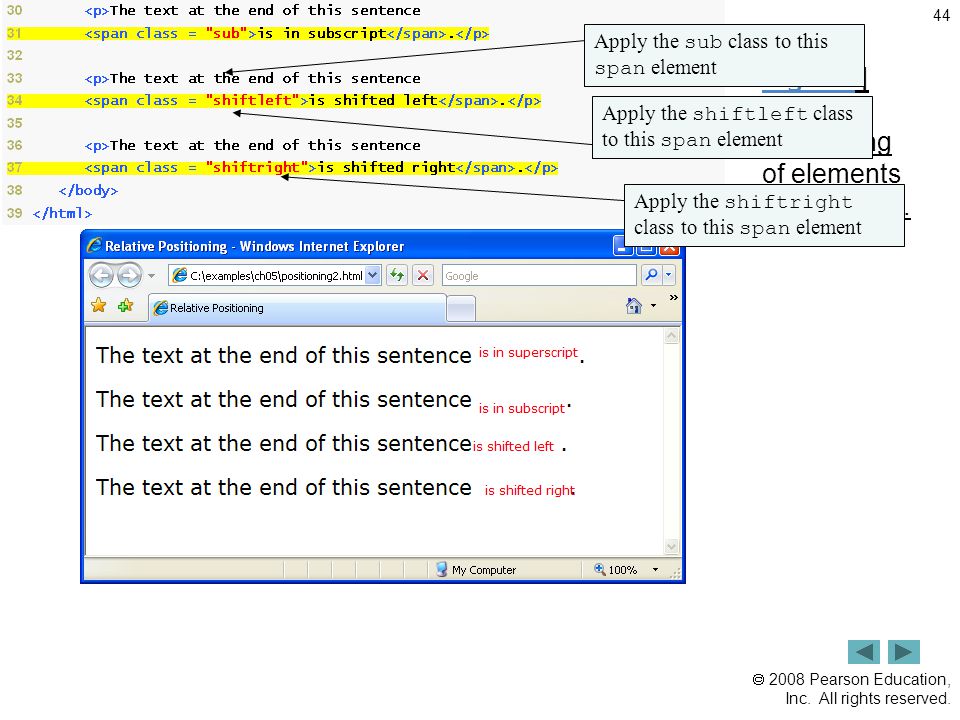This screenshot has width=960, height=720.
Task: Click the Pearson Education copyright text
Action: point(851,689)
